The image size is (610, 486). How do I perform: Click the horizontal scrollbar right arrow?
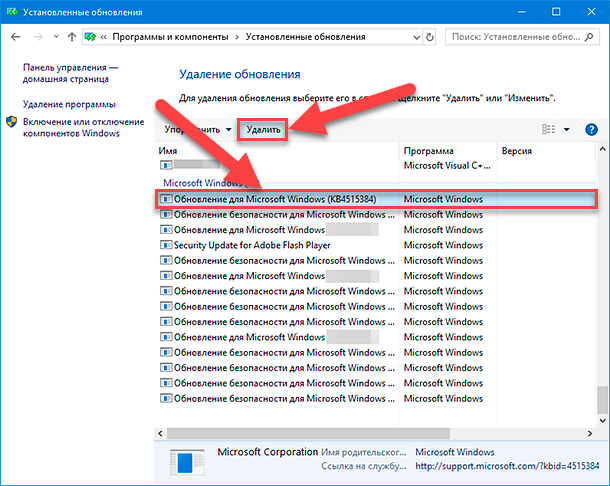coord(590,433)
